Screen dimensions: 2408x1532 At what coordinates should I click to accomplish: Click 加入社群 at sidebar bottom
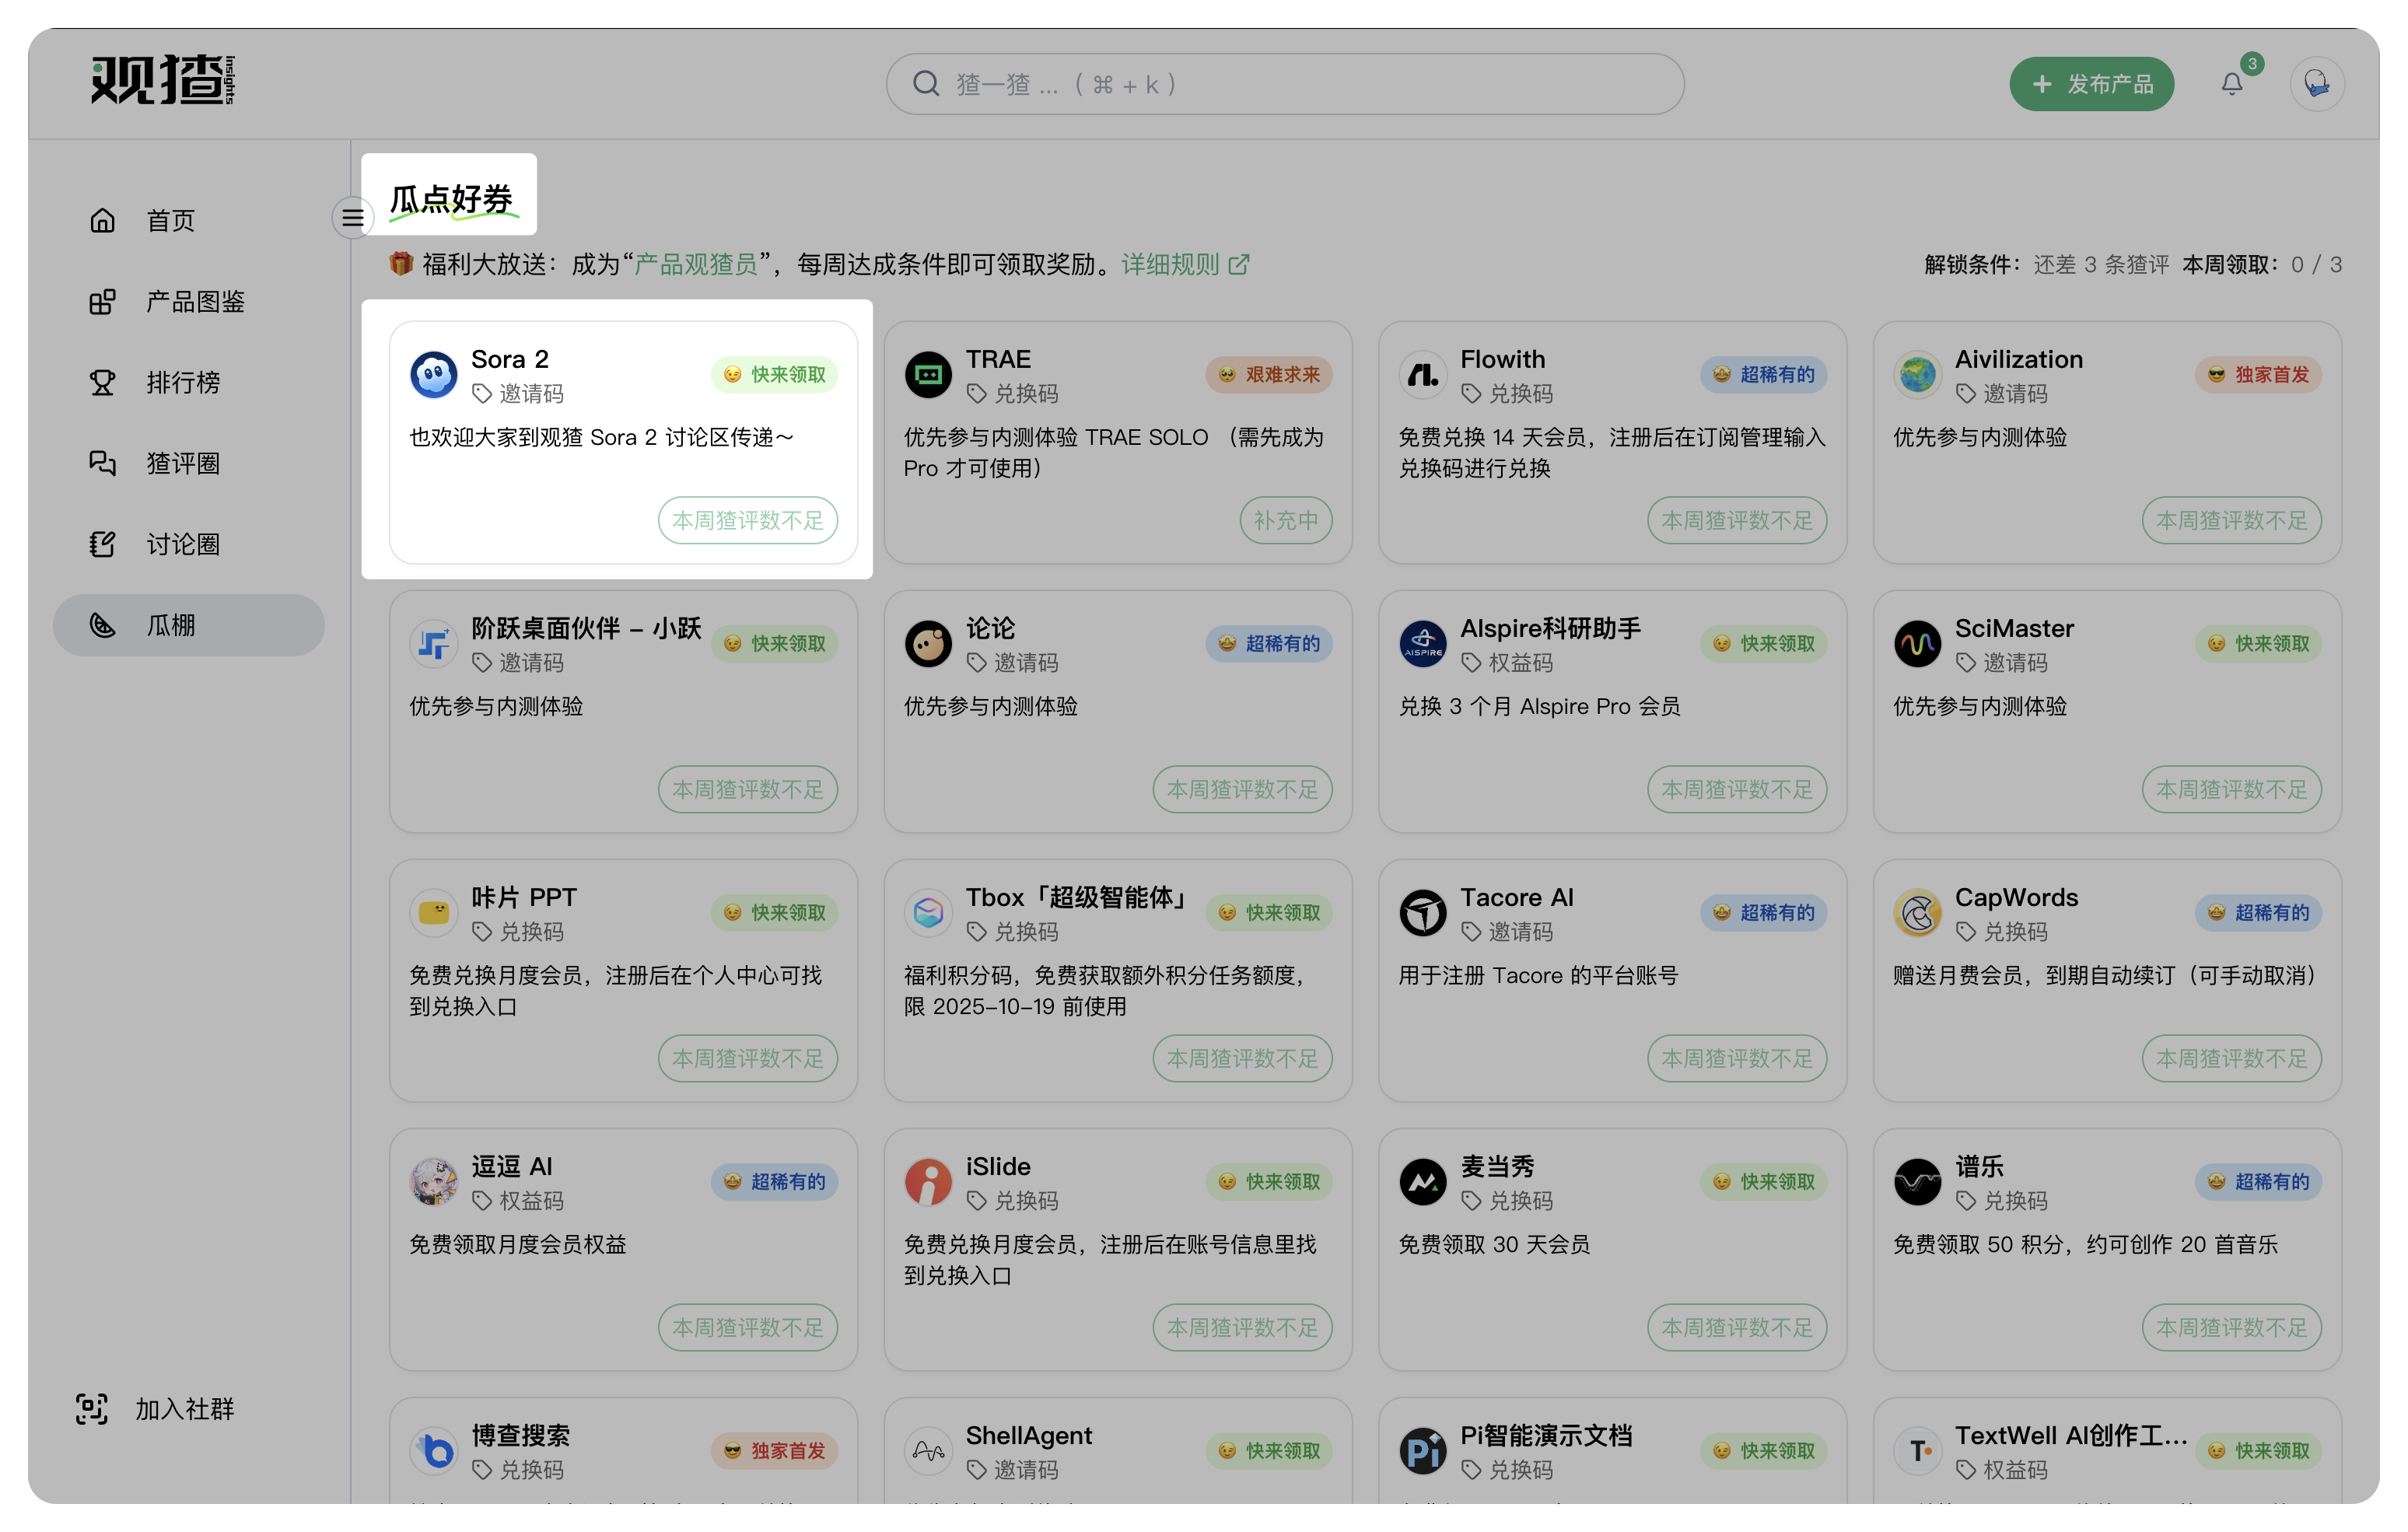[x=184, y=1409]
